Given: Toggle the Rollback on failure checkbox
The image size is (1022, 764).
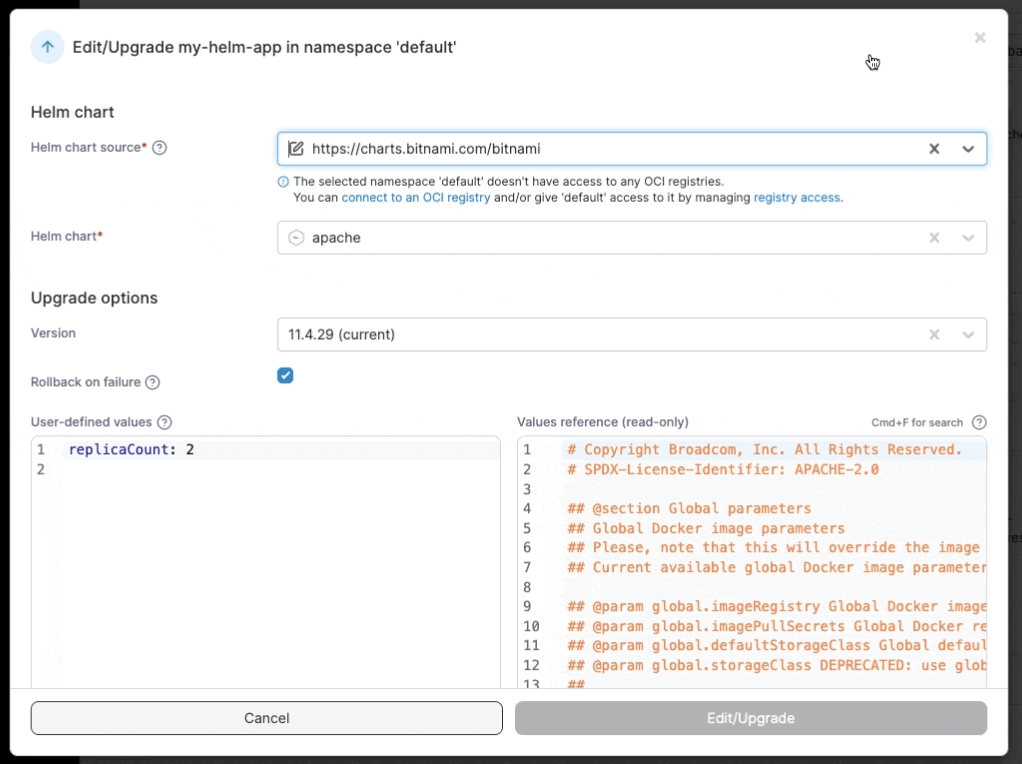Looking at the screenshot, I should point(285,376).
